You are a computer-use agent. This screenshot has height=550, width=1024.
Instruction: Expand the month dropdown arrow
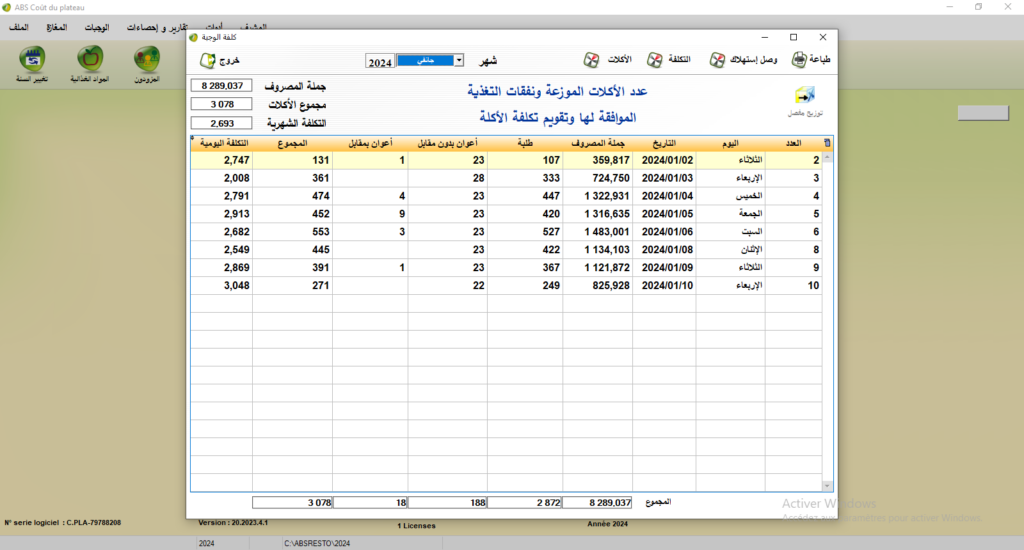click(459, 60)
